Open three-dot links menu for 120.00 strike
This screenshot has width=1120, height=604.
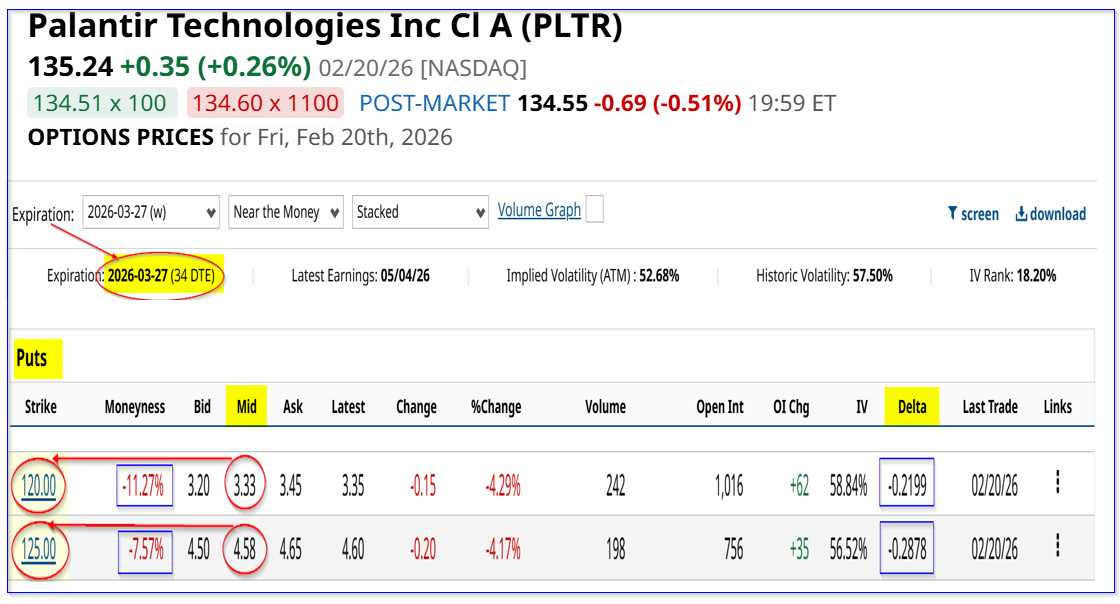[x=1057, y=483]
